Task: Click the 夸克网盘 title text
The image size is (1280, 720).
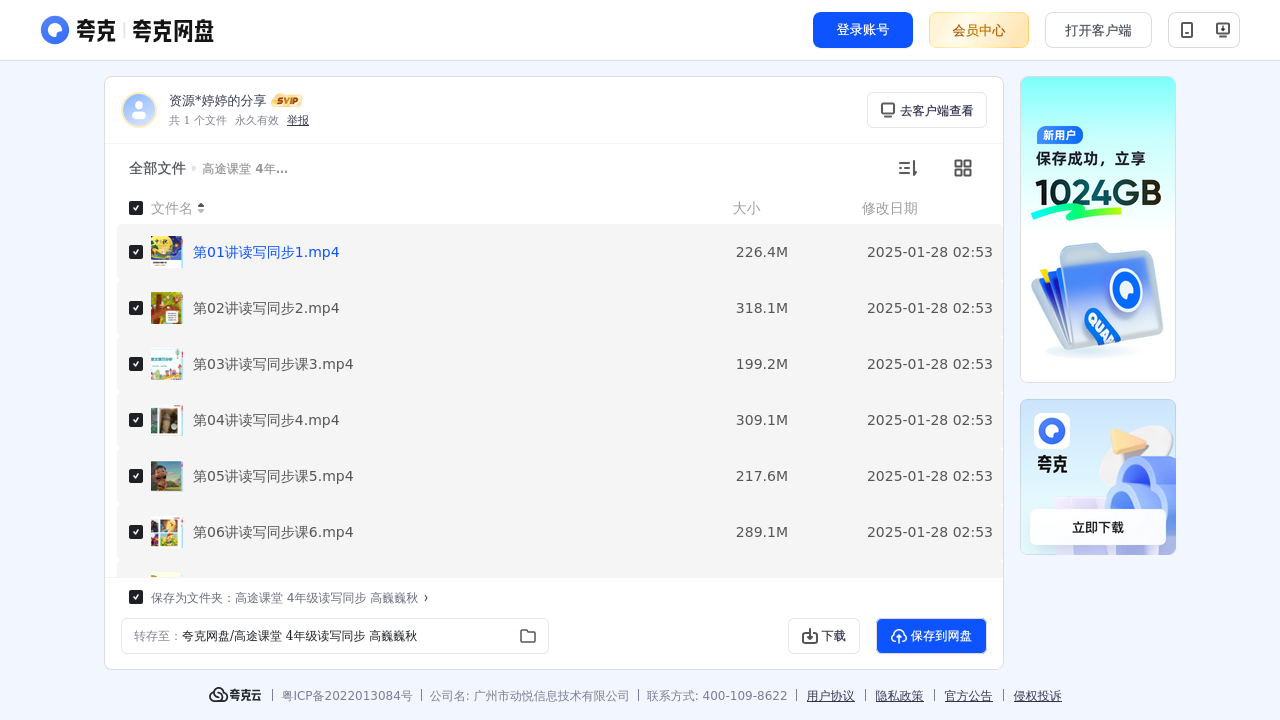Action: (x=173, y=31)
